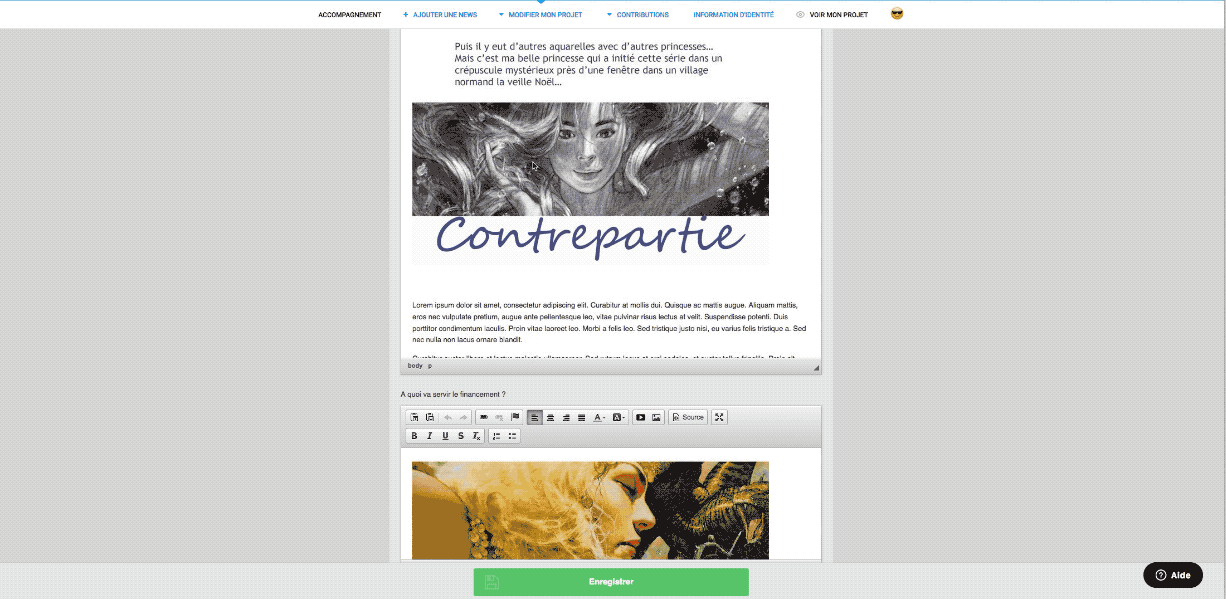The width and height of the screenshot is (1226, 599).
Task: Click Voir mon projet
Action: point(832,15)
